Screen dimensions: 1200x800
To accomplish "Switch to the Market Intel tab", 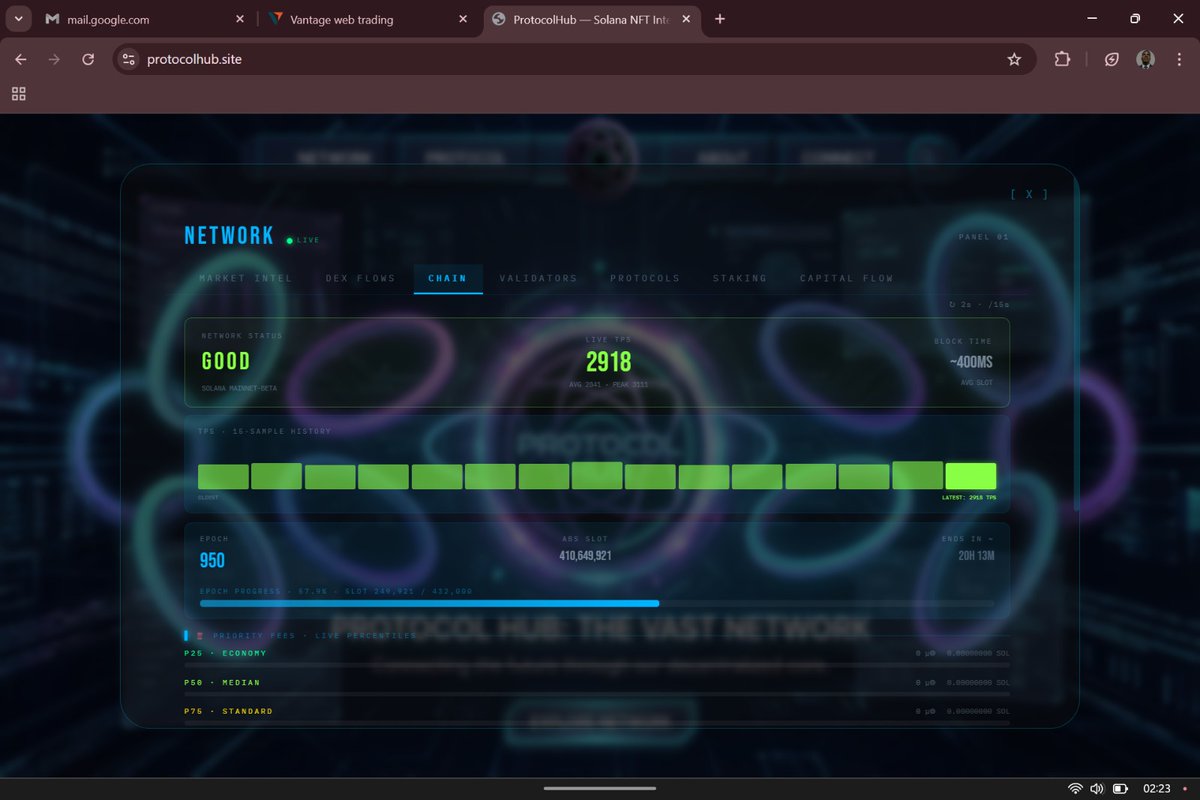I will coord(246,278).
